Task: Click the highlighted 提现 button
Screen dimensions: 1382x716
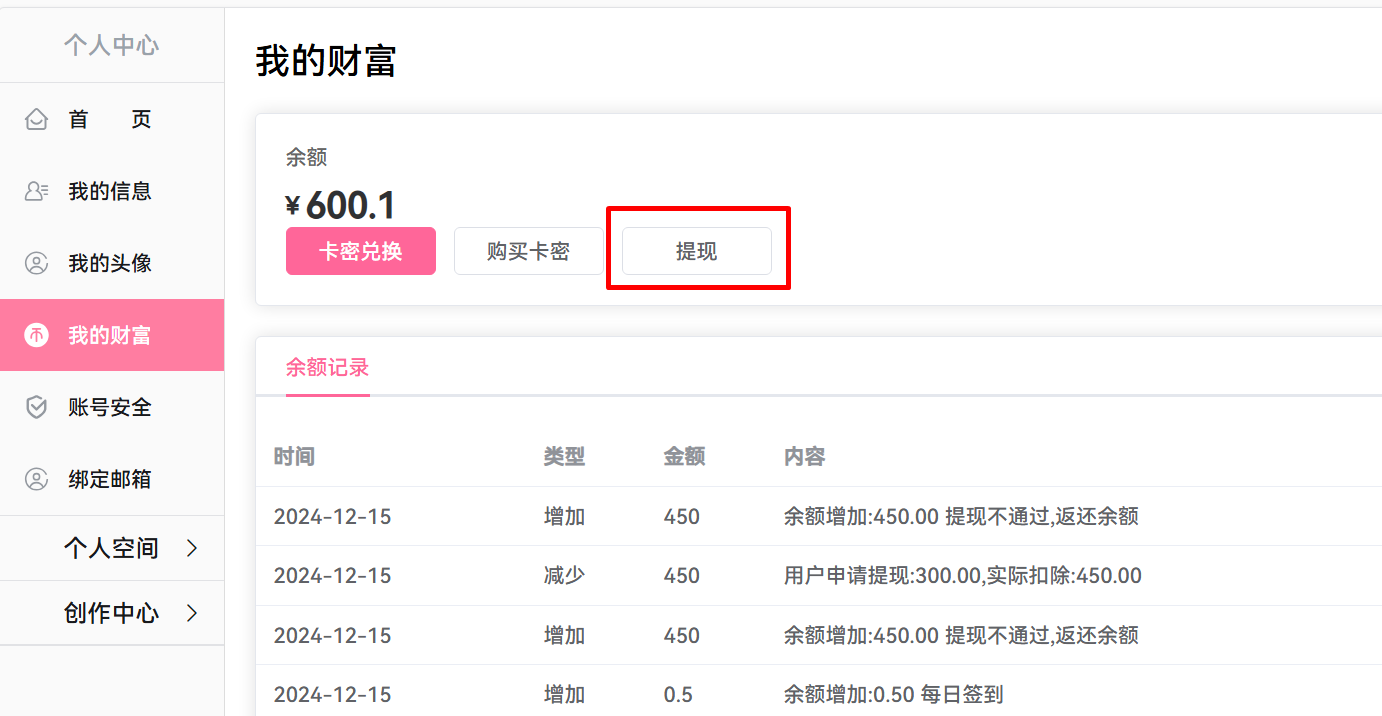Action: click(696, 251)
